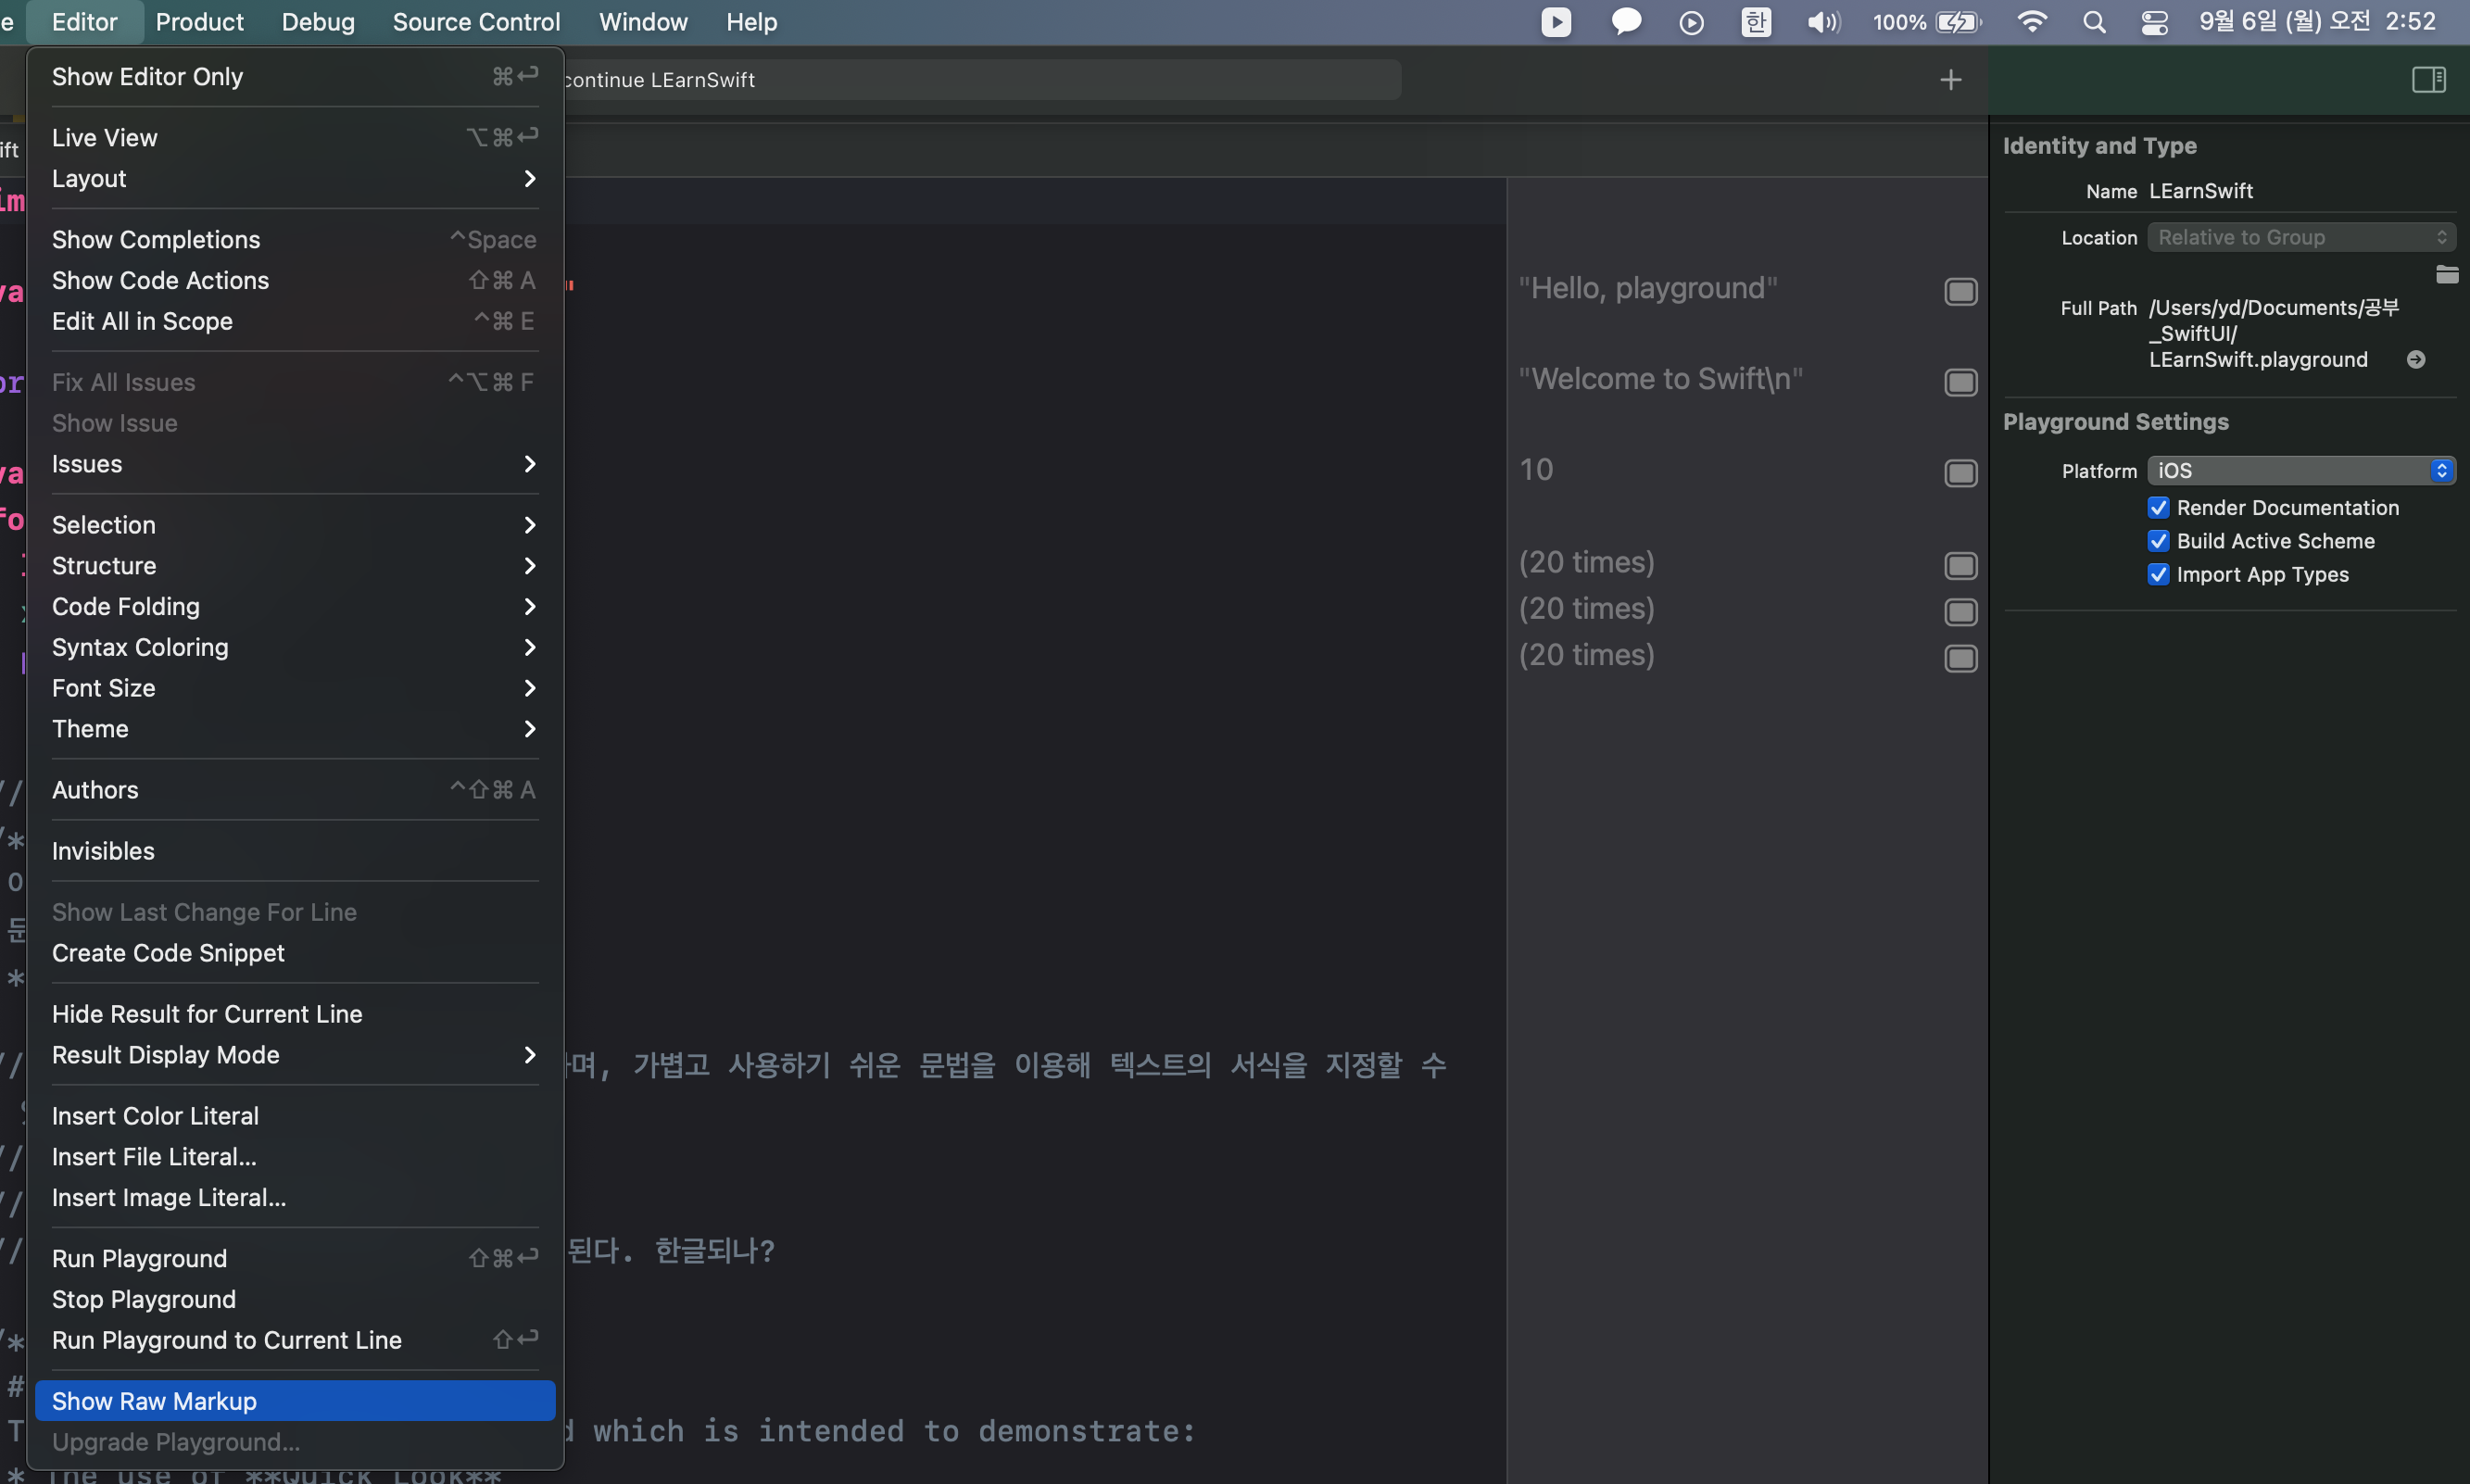Click the plus button to add editor tab
Screen dimensions: 2470x1484
pyautogui.click(x=1950, y=79)
